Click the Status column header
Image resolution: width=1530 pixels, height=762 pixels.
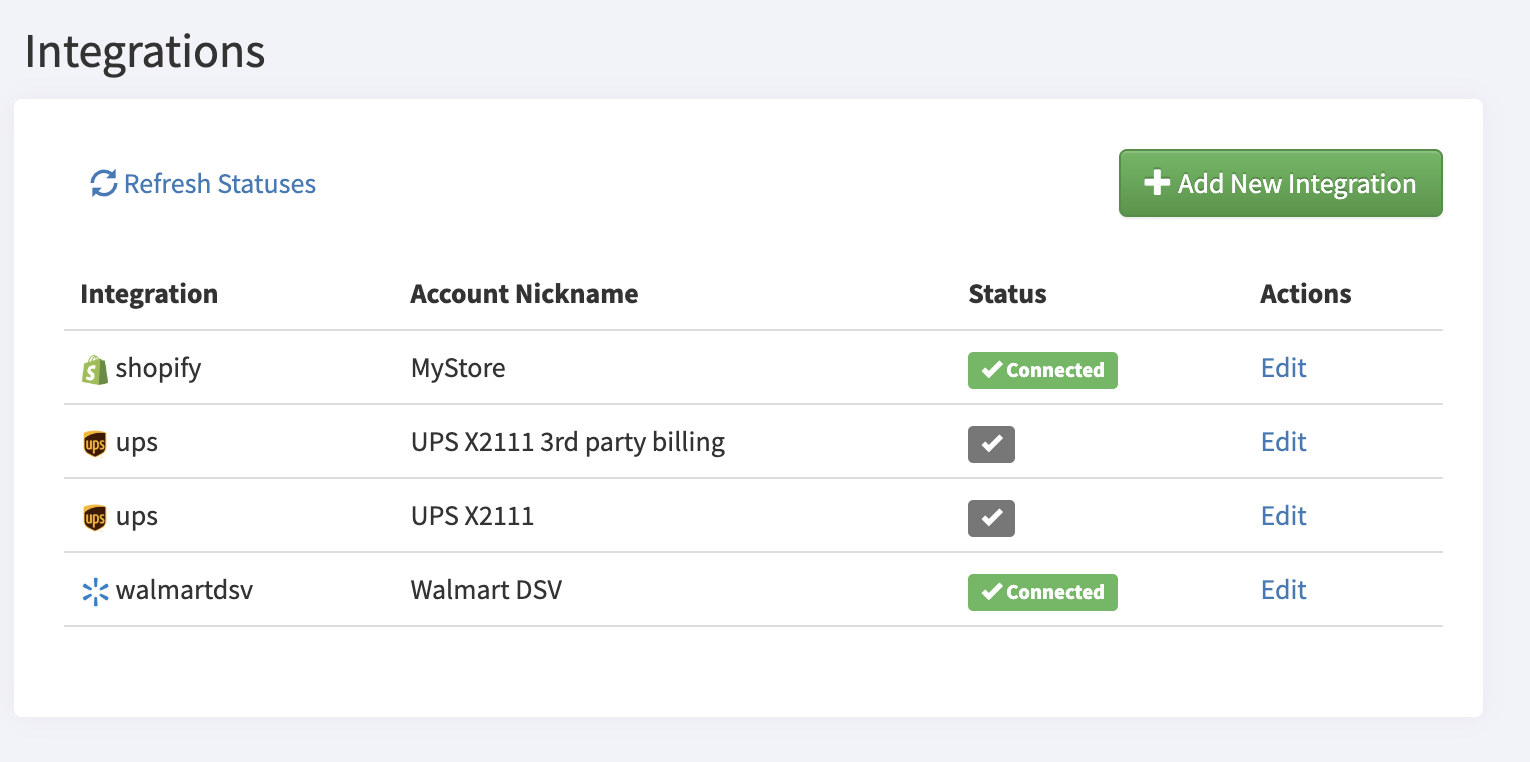click(1007, 294)
